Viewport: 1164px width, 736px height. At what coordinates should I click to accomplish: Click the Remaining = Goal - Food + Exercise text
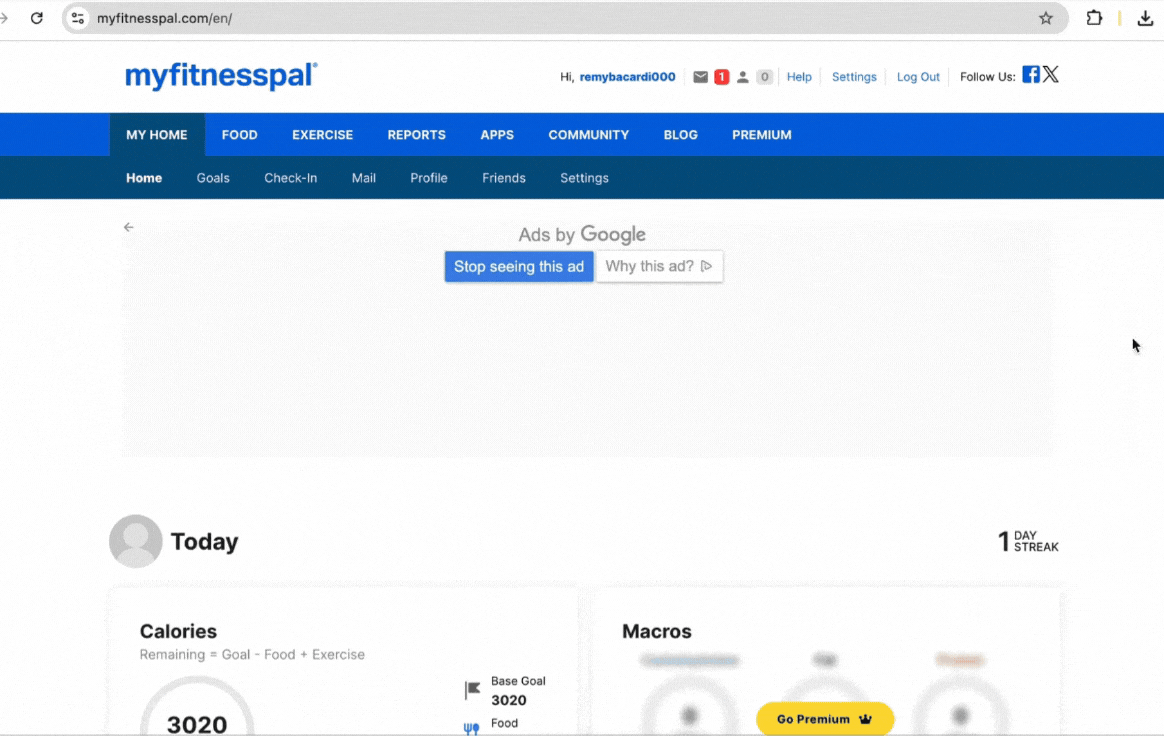point(252,654)
